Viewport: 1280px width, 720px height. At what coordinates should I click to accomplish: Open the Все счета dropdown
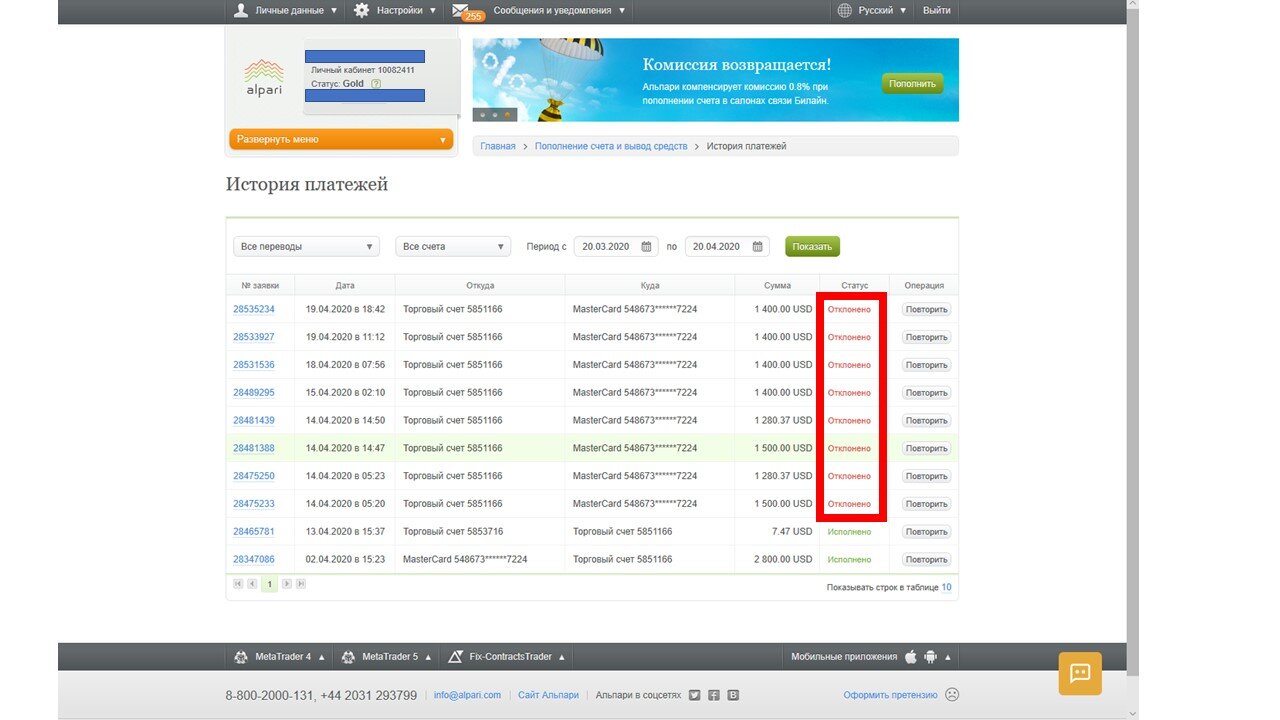coord(453,247)
